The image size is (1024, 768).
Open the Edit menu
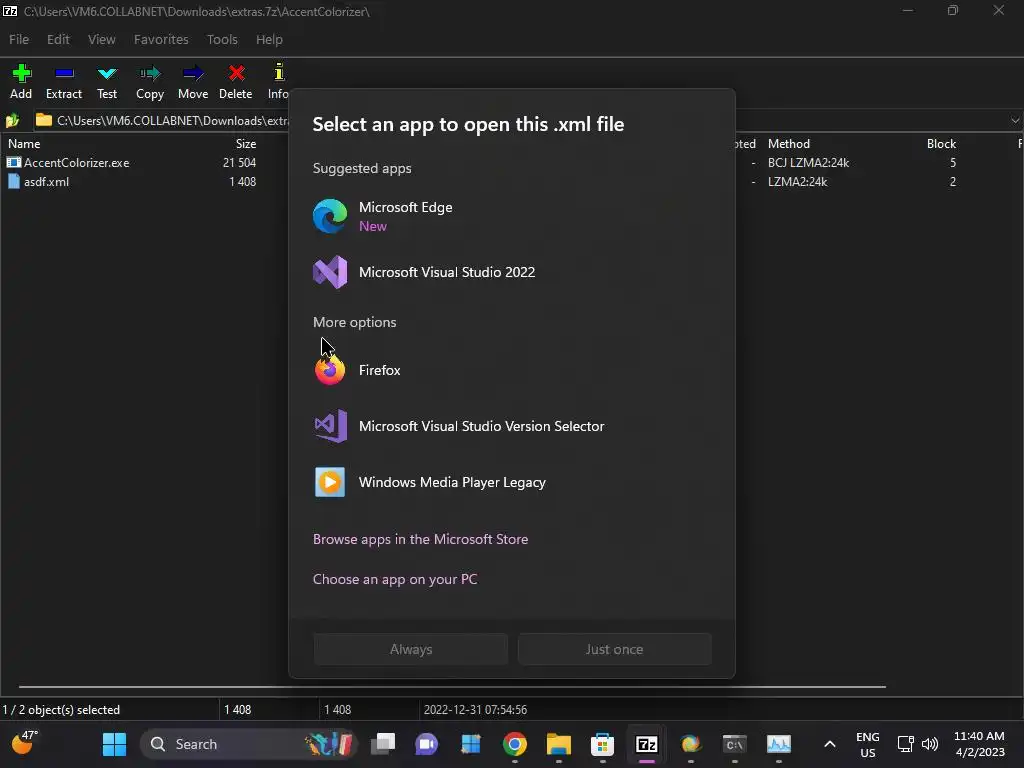coord(58,39)
